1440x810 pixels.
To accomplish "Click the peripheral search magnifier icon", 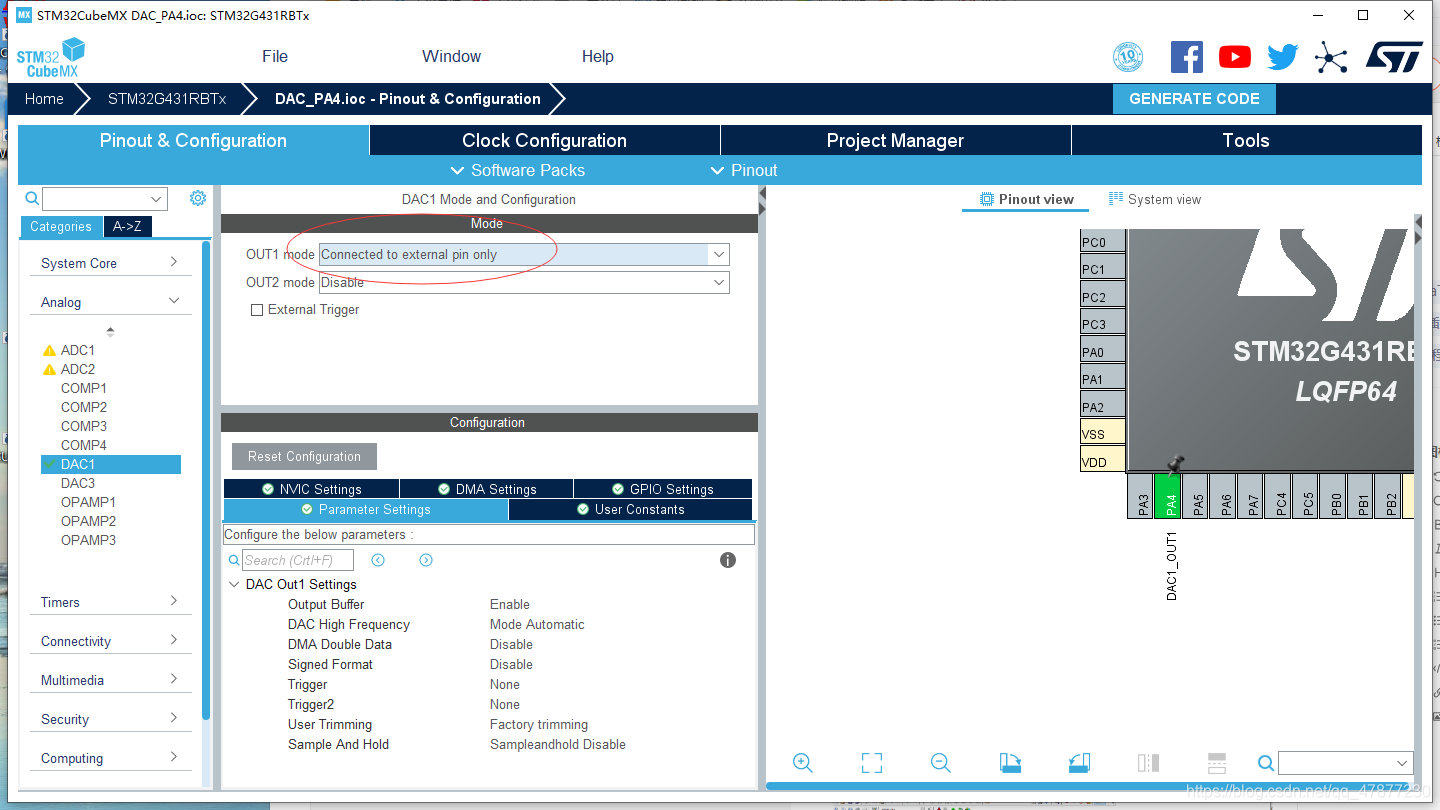I will [32, 198].
